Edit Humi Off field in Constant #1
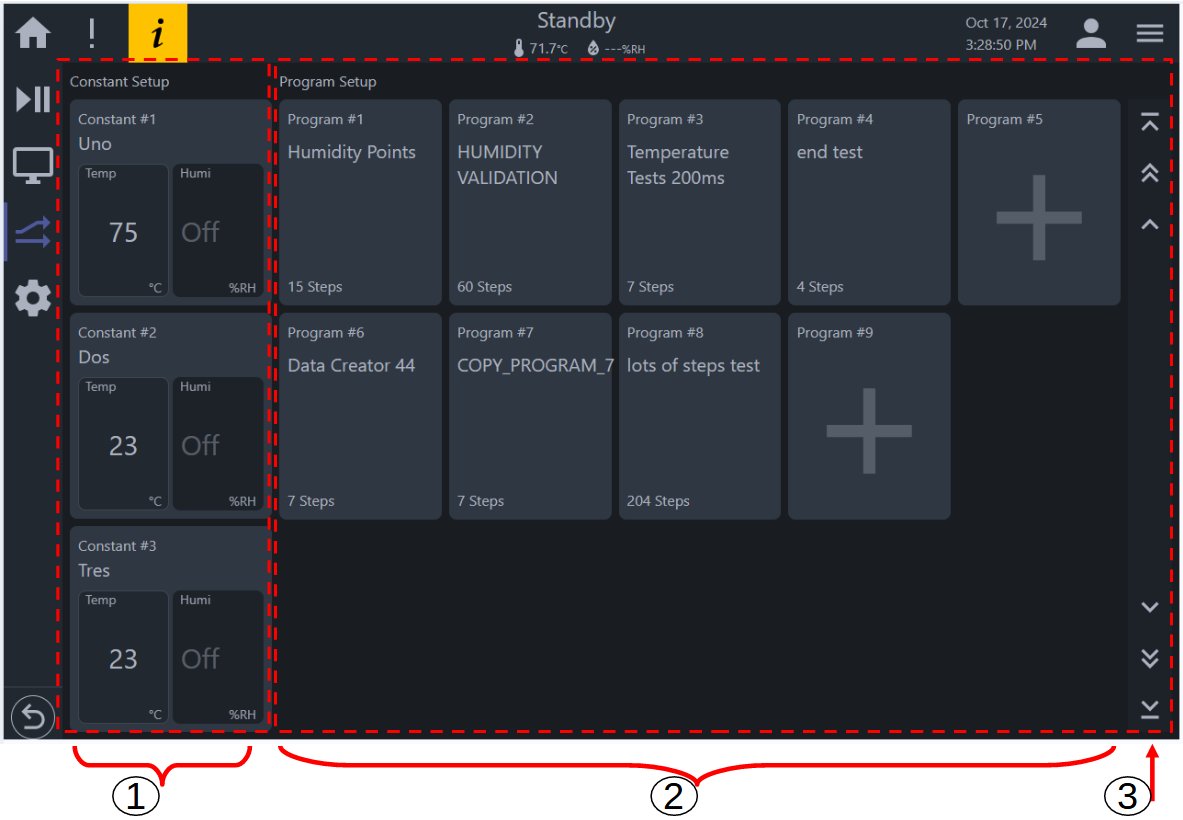1183x820 pixels. coord(219,231)
